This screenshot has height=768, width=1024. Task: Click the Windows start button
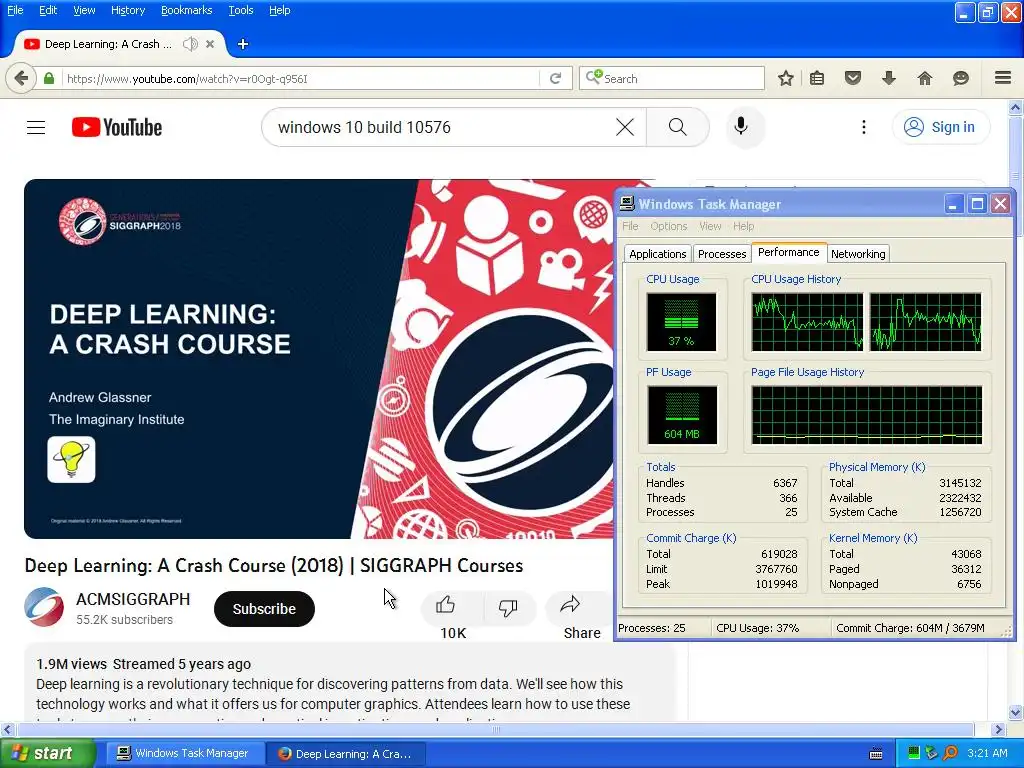[47, 753]
